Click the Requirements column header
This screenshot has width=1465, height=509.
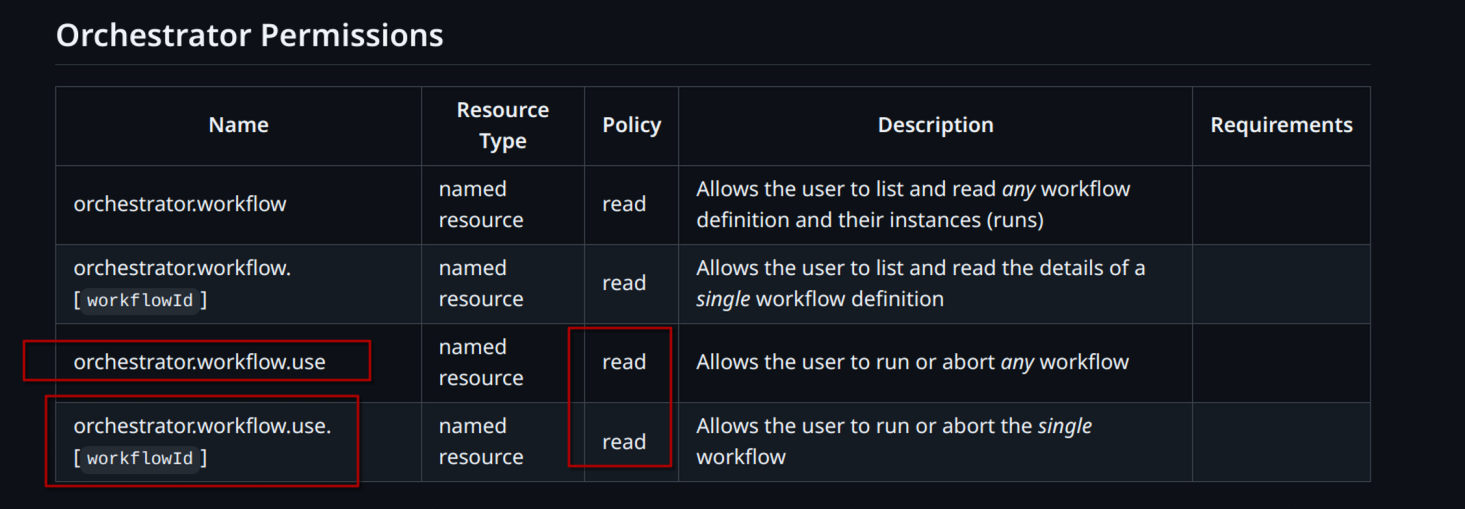[x=1281, y=125]
